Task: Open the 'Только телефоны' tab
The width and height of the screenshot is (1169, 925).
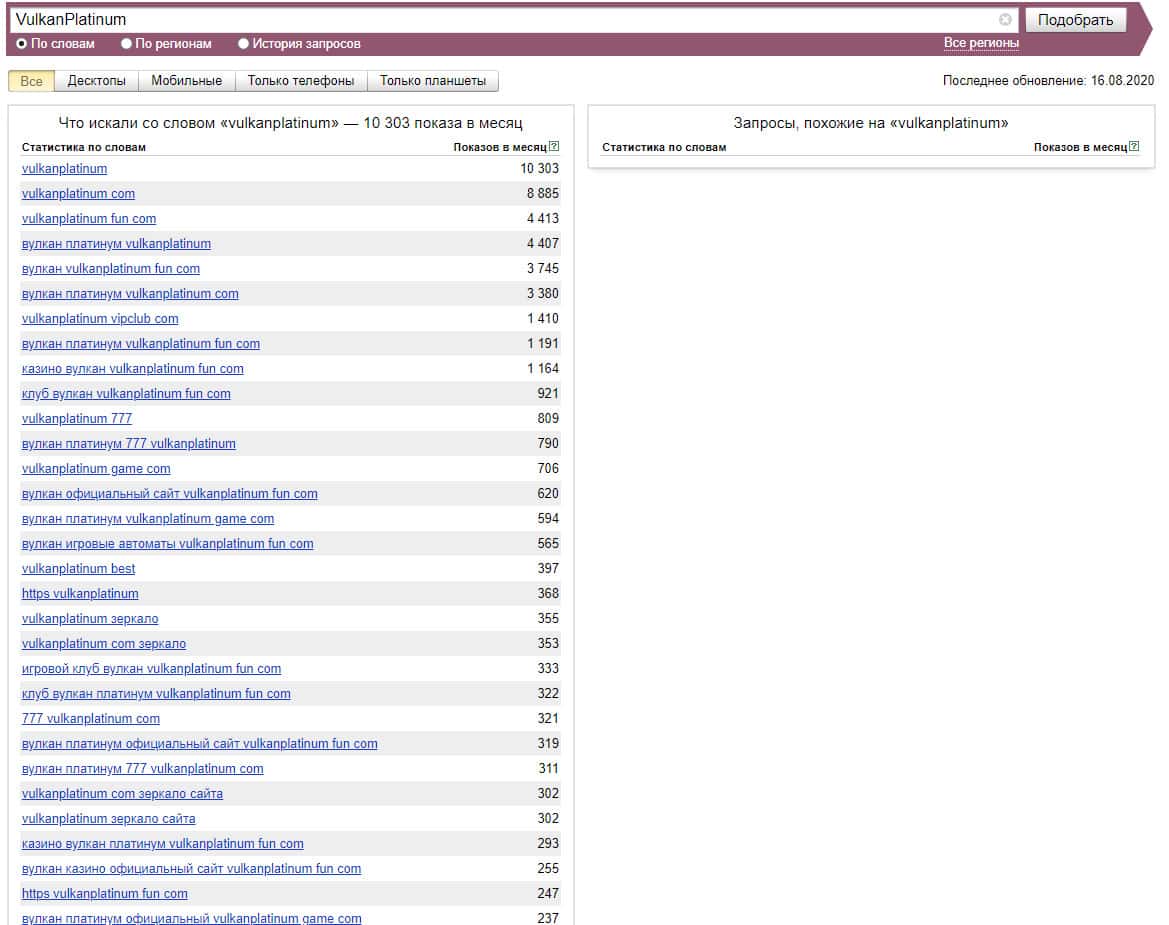Action: (x=301, y=81)
